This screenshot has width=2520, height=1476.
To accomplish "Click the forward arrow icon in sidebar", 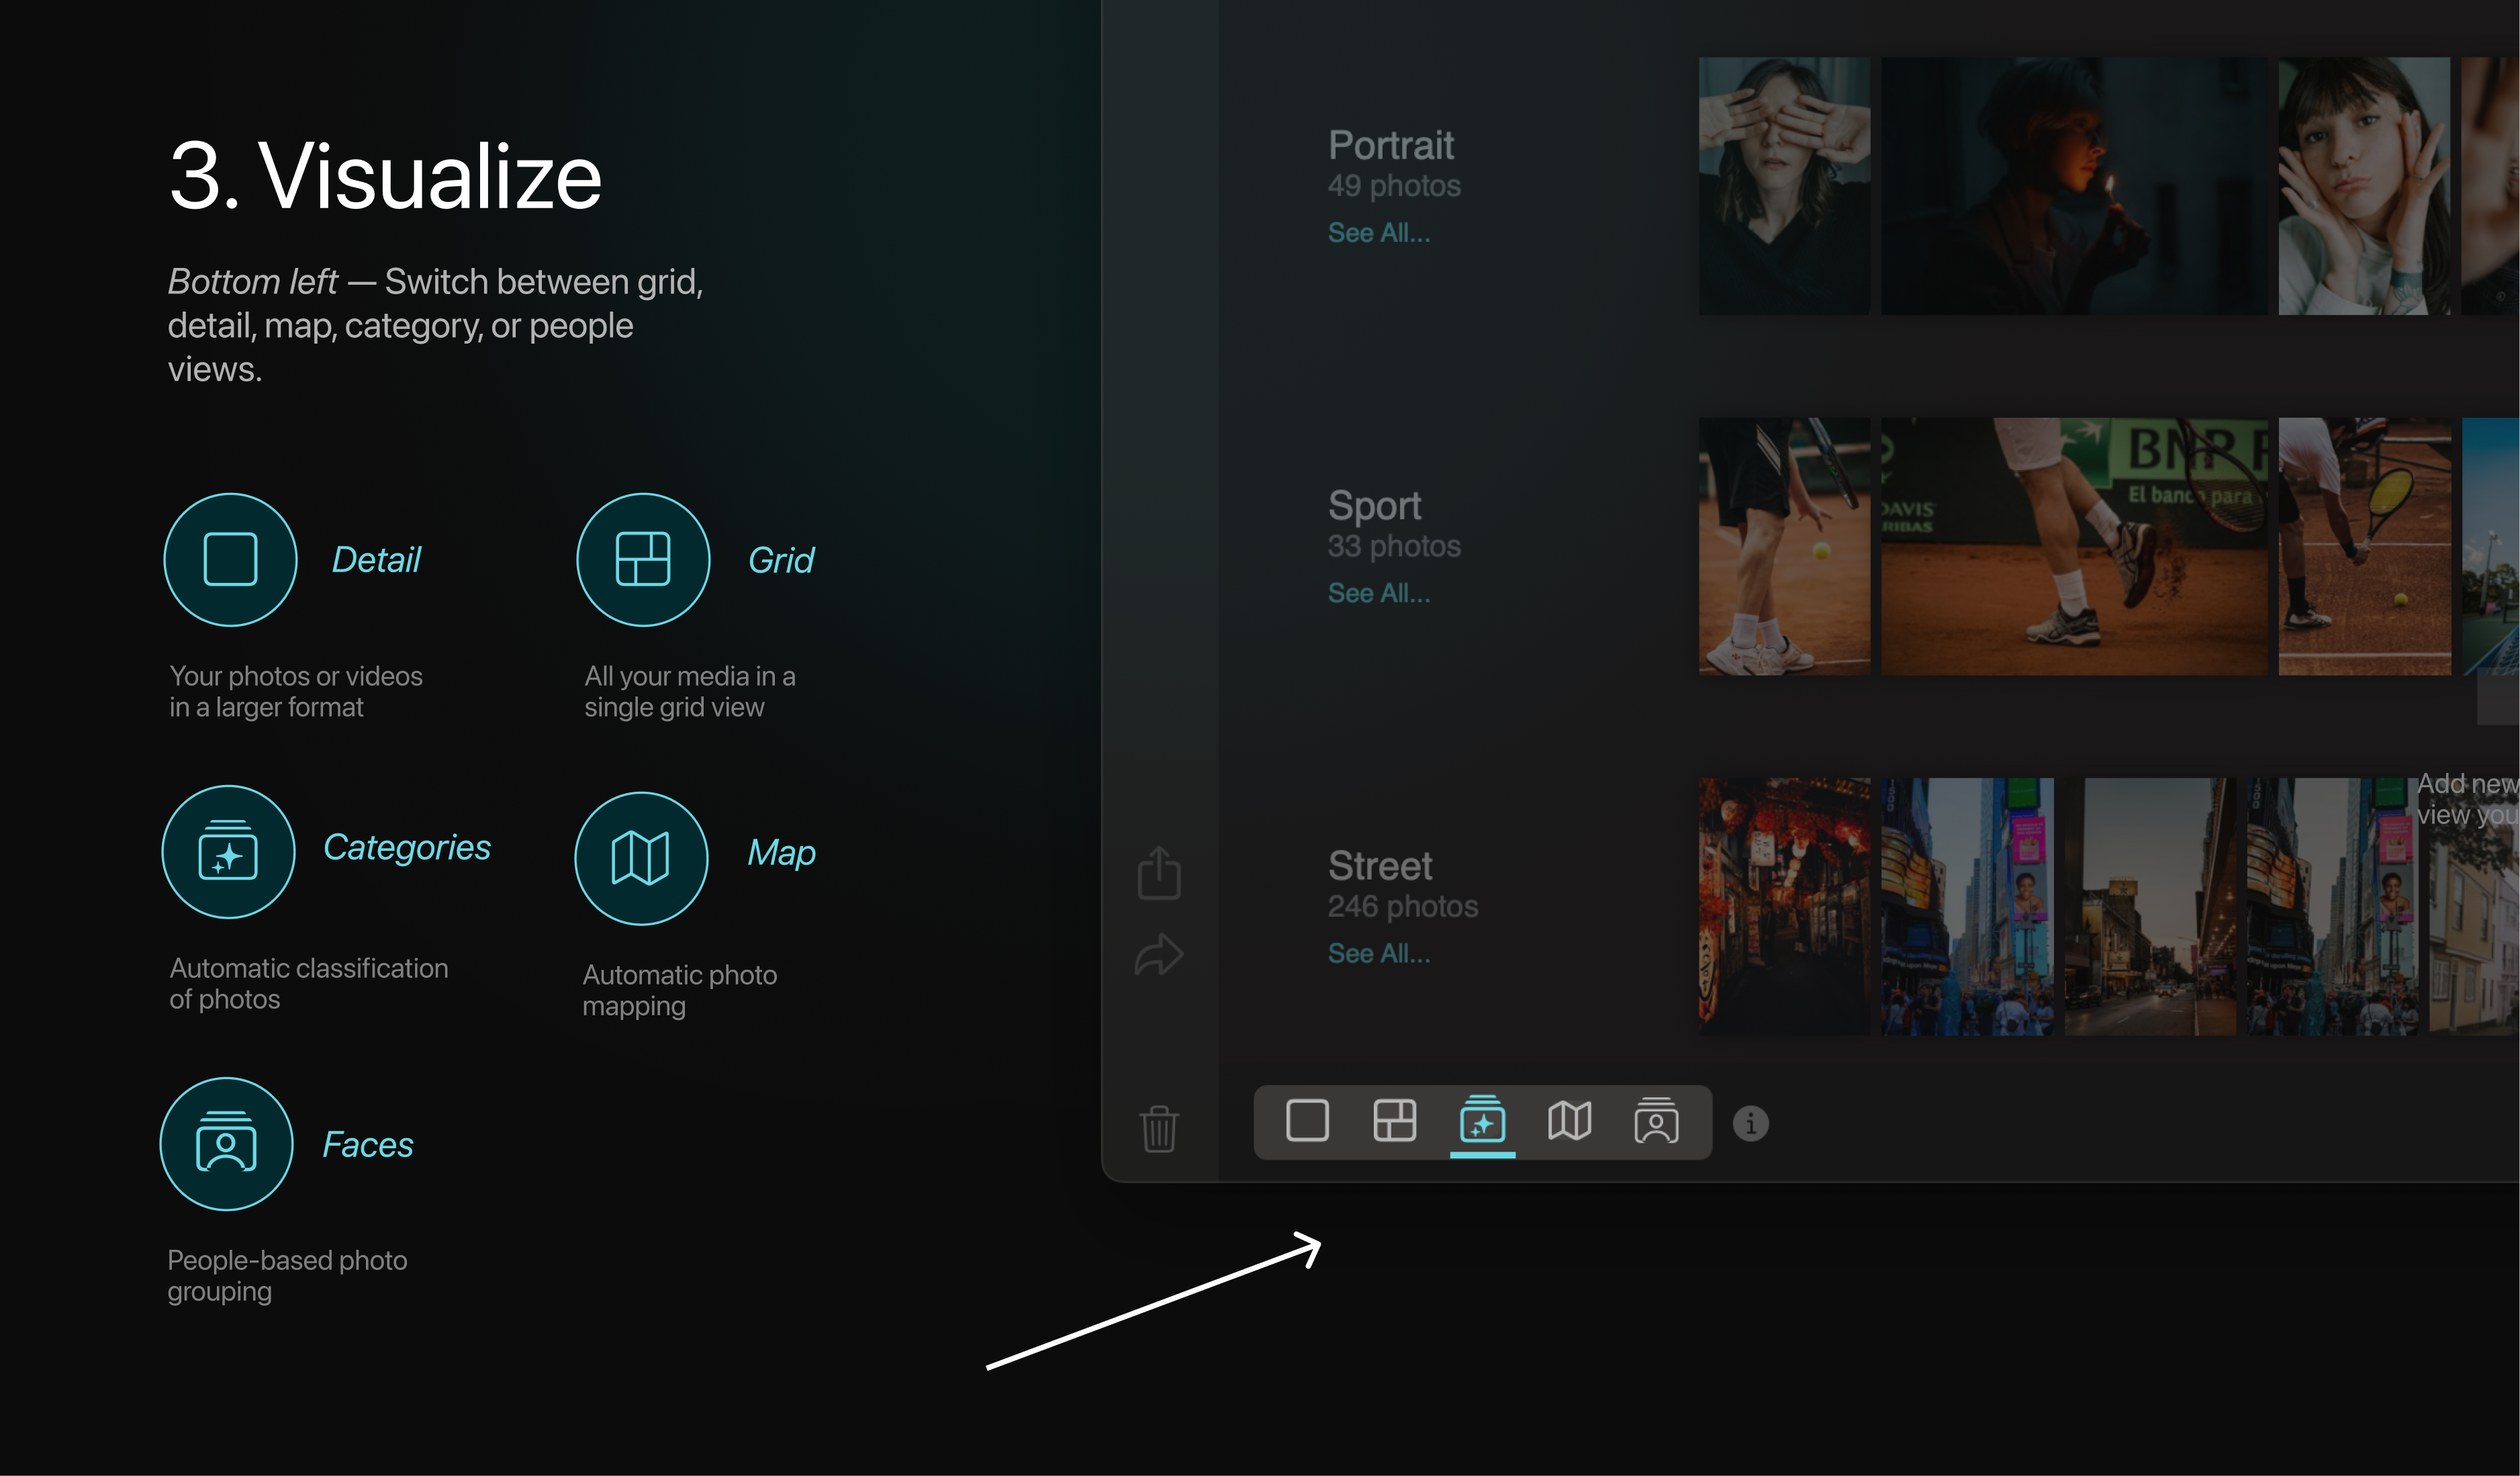I will pos(1159,955).
